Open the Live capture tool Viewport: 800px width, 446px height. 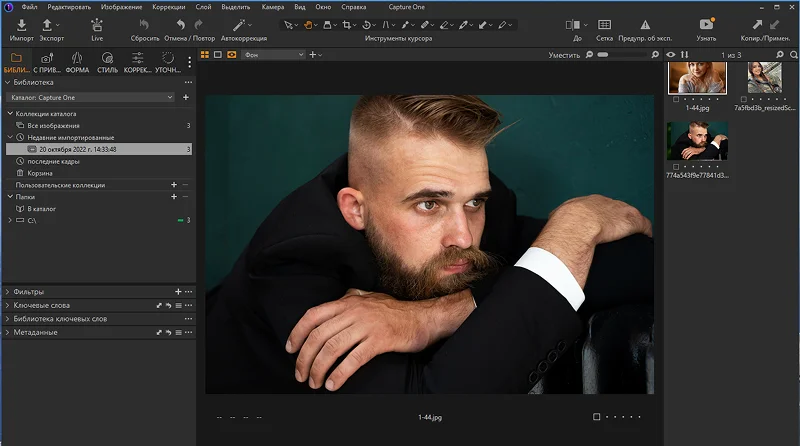pos(97,24)
